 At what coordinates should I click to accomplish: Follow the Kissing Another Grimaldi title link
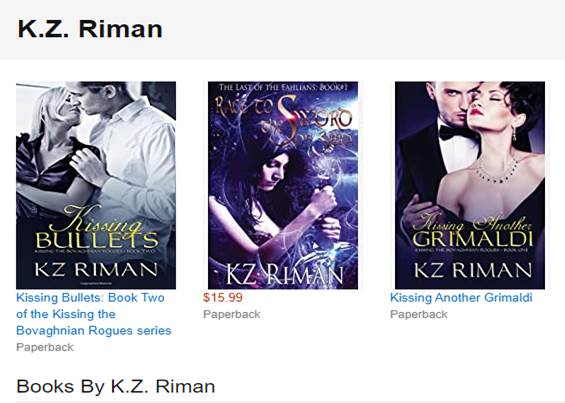[461, 298]
